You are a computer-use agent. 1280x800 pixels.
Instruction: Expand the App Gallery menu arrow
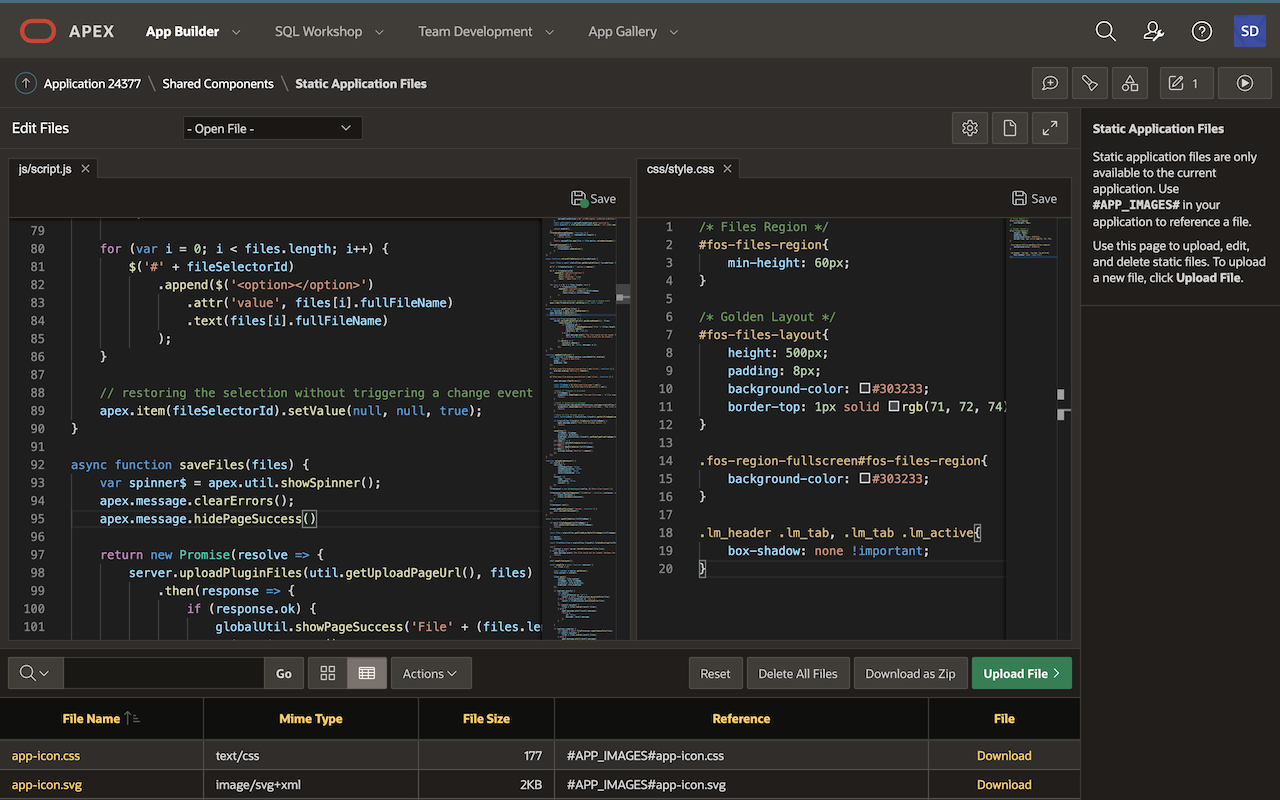[x=673, y=32]
